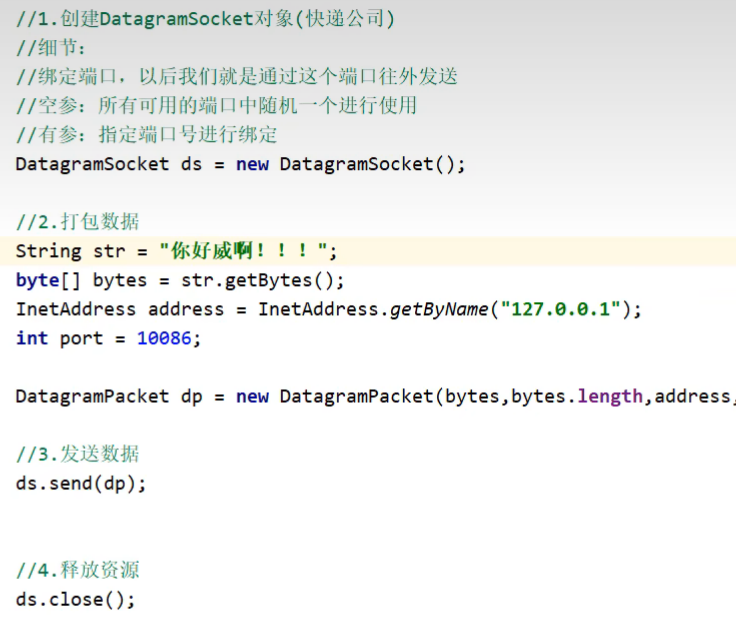This screenshot has height=628, width=736.
Task: Click comment line "//1.创建DatagramSocket对象(快递公司)"
Action: pos(205,19)
